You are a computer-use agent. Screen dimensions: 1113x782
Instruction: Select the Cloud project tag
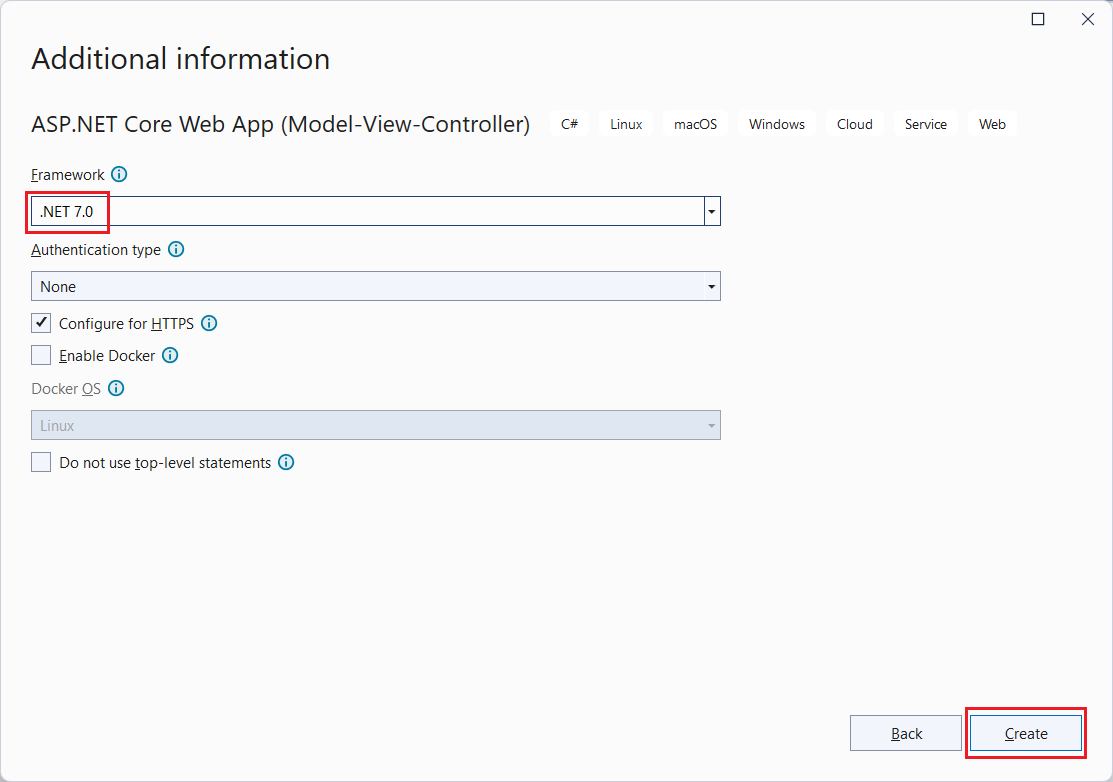(x=854, y=123)
